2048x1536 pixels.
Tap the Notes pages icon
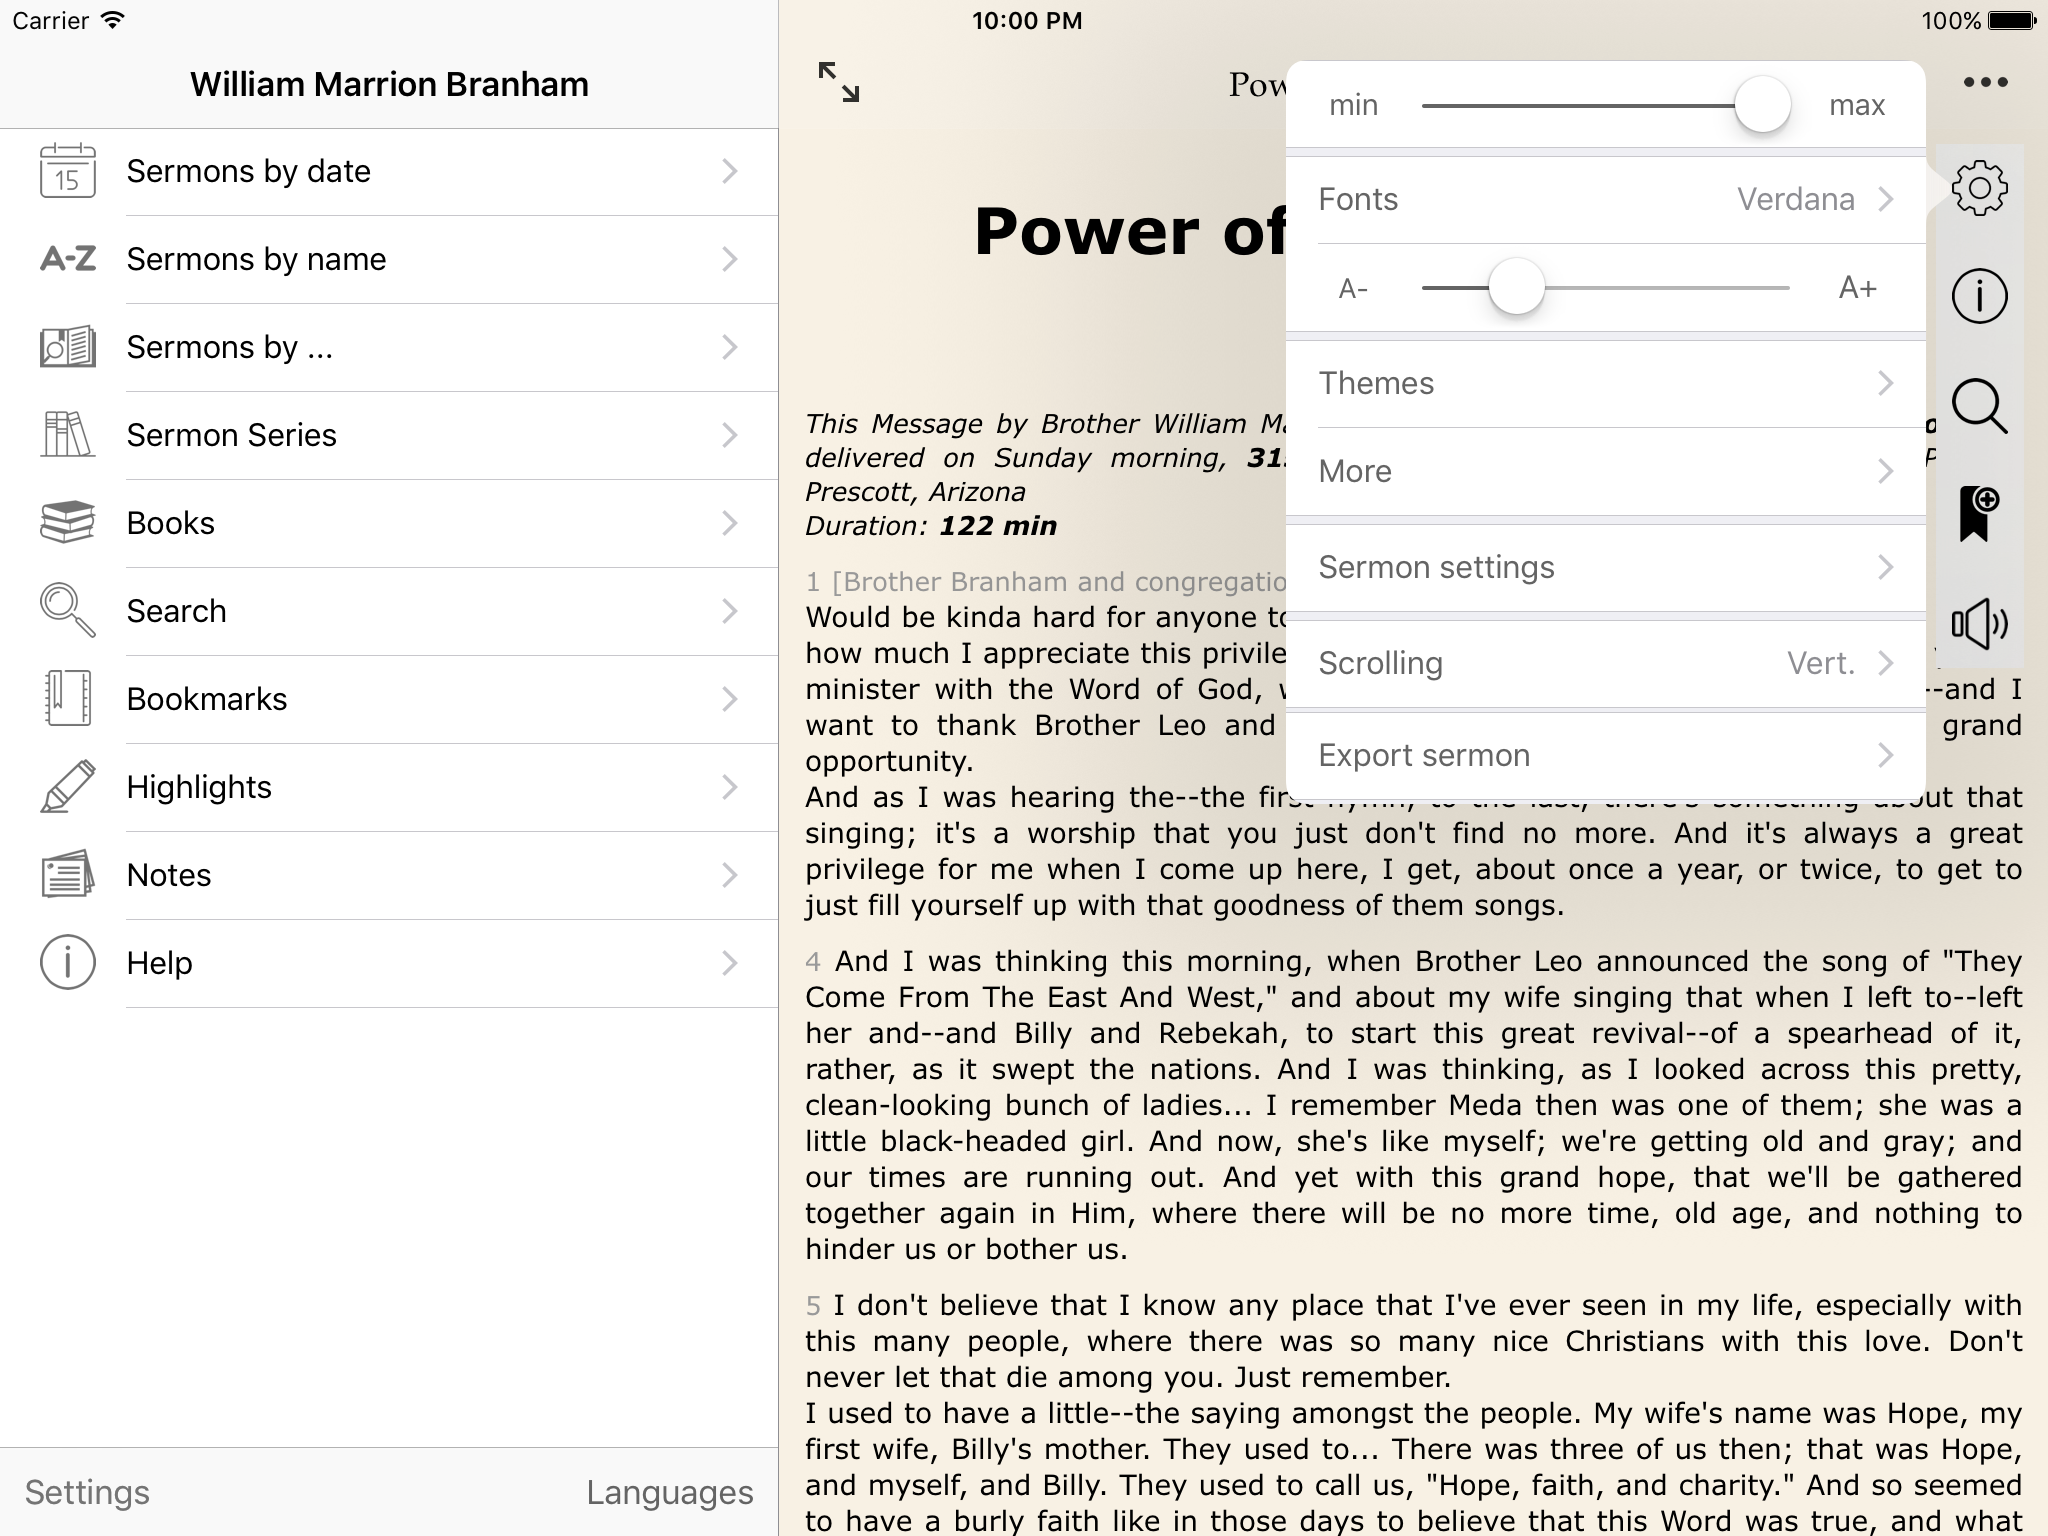click(67, 874)
